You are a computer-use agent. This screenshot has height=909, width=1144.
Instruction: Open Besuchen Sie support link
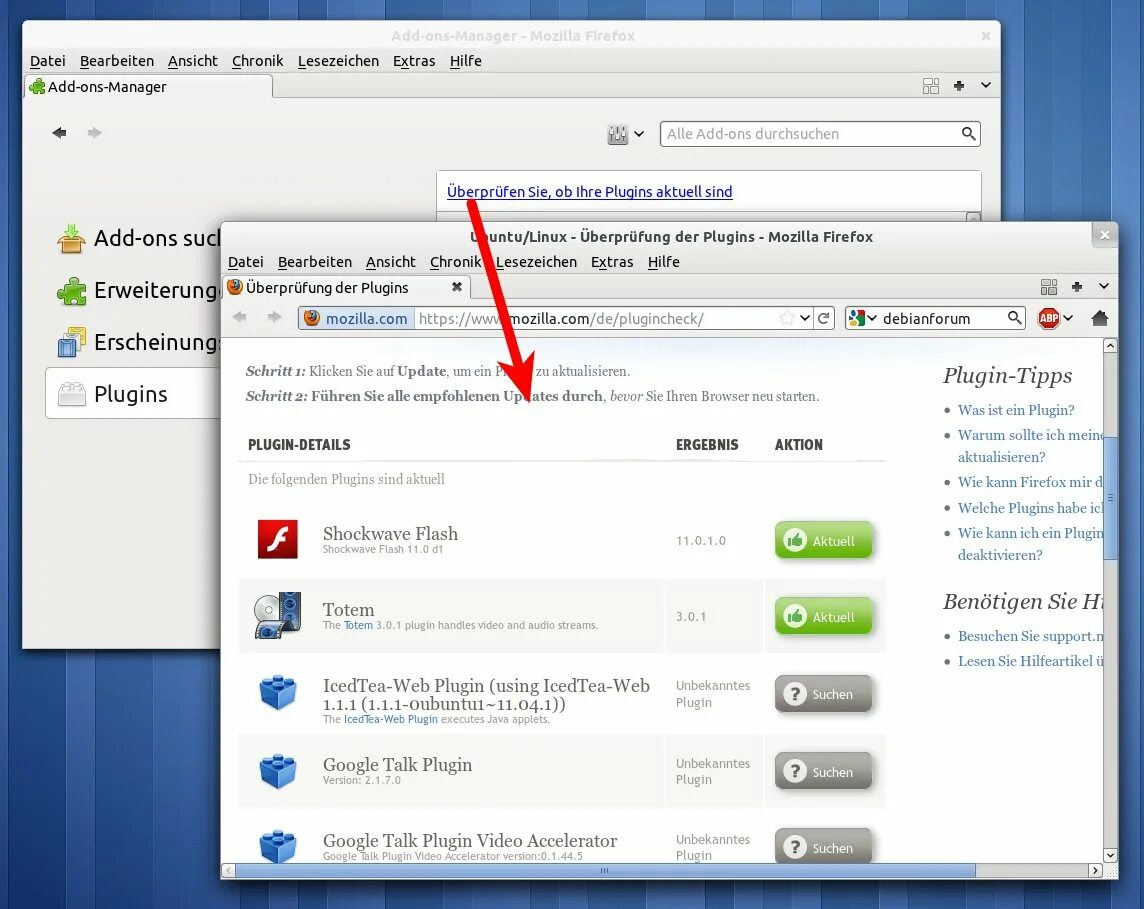(1030, 636)
